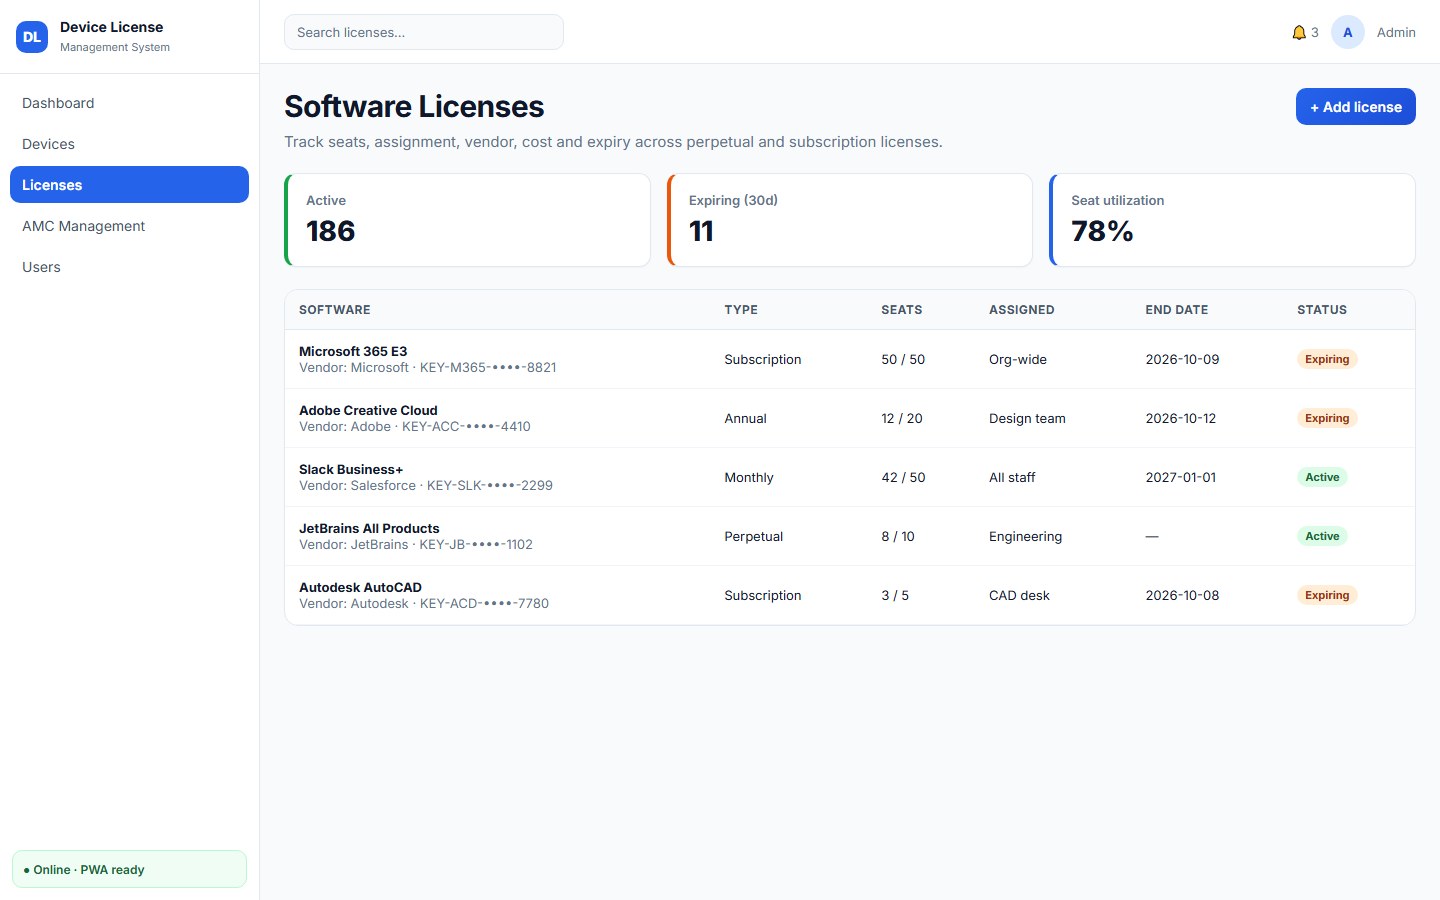The height and width of the screenshot is (900, 1440).
Task: Open the Dashboard sidebar item
Action: (x=129, y=103)
